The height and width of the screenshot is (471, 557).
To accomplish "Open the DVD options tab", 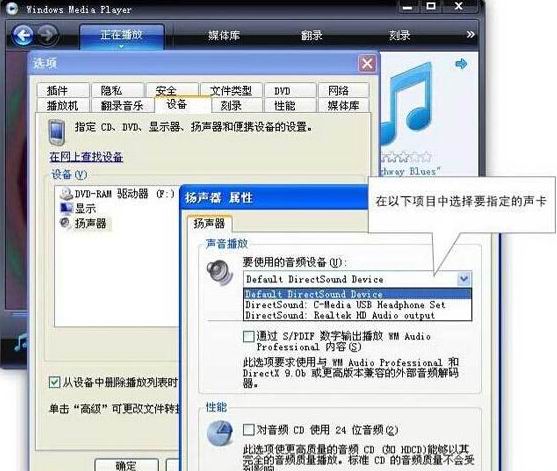I will point(290,91).
